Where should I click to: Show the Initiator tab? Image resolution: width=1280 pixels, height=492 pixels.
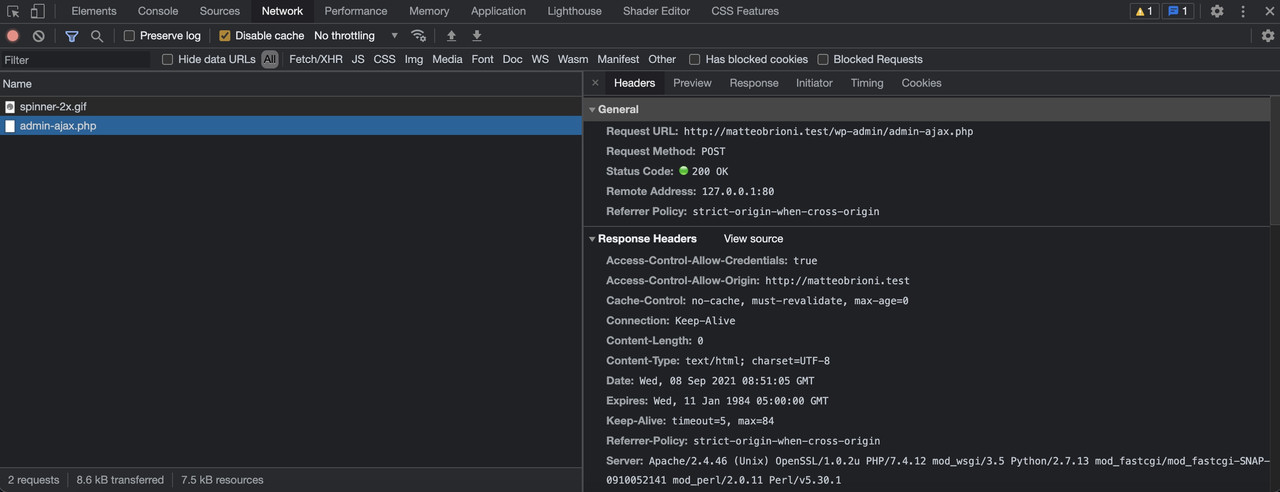(814, 83)
